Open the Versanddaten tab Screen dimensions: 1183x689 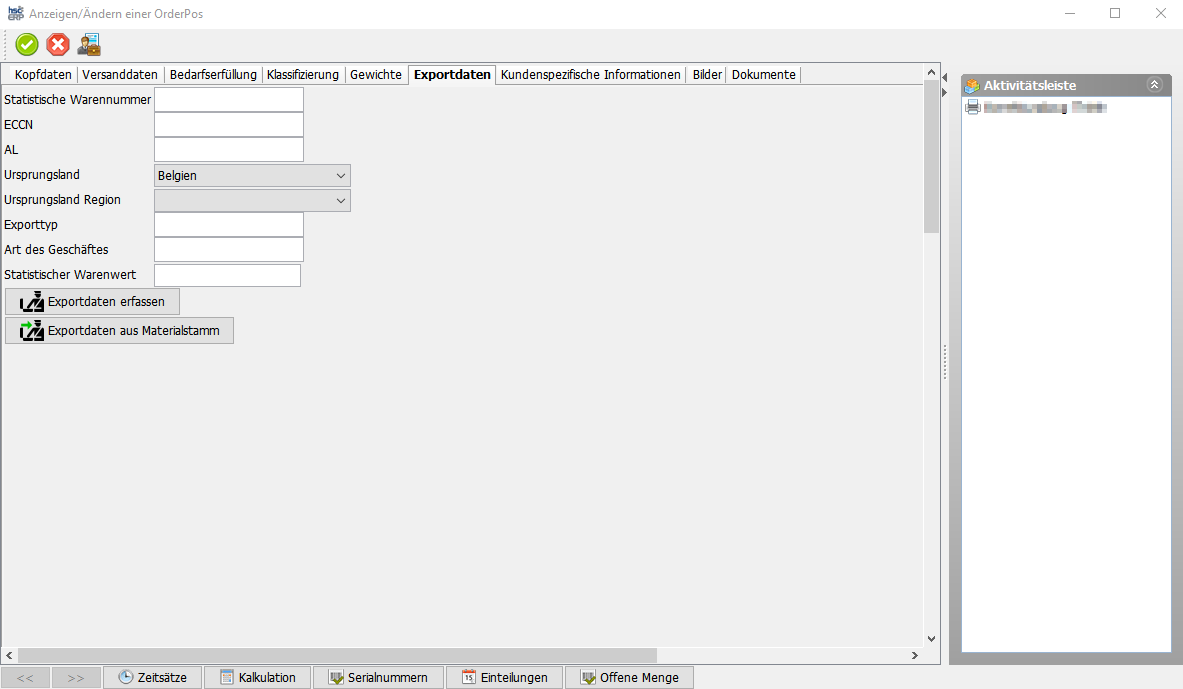click(120, 75)
